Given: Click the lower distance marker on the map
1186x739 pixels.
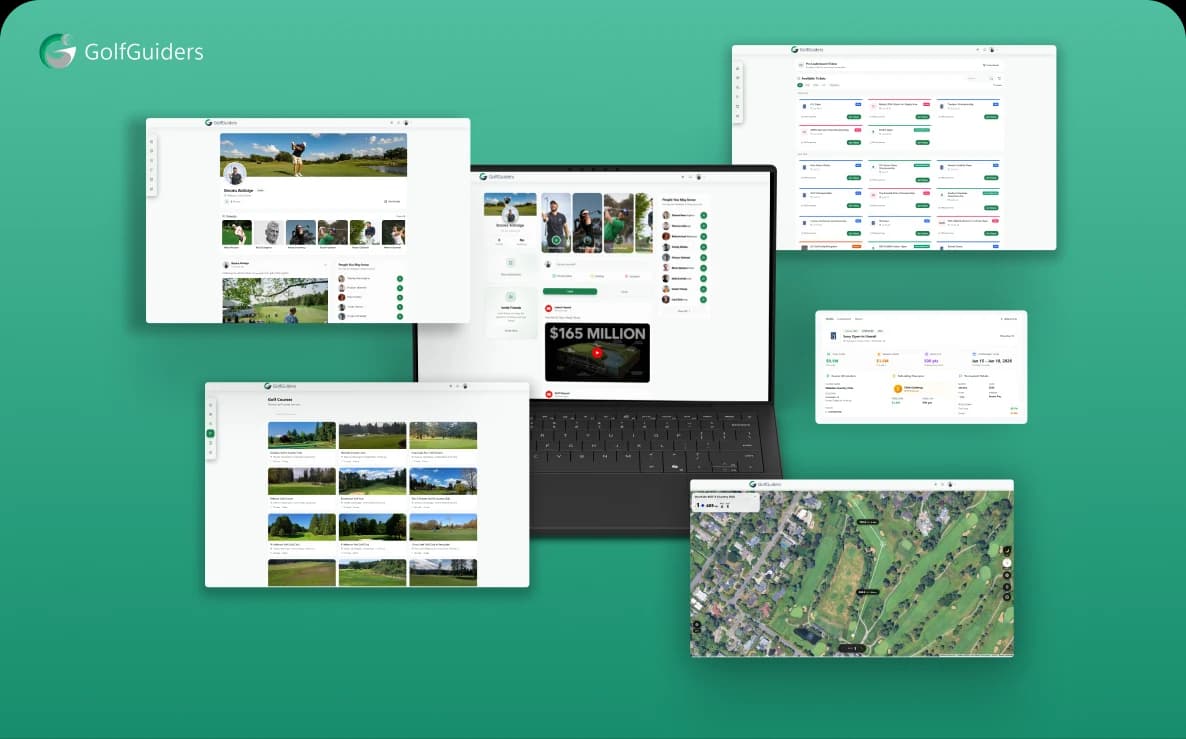Looking at the screenshot, I should click(x=868, y=592).
